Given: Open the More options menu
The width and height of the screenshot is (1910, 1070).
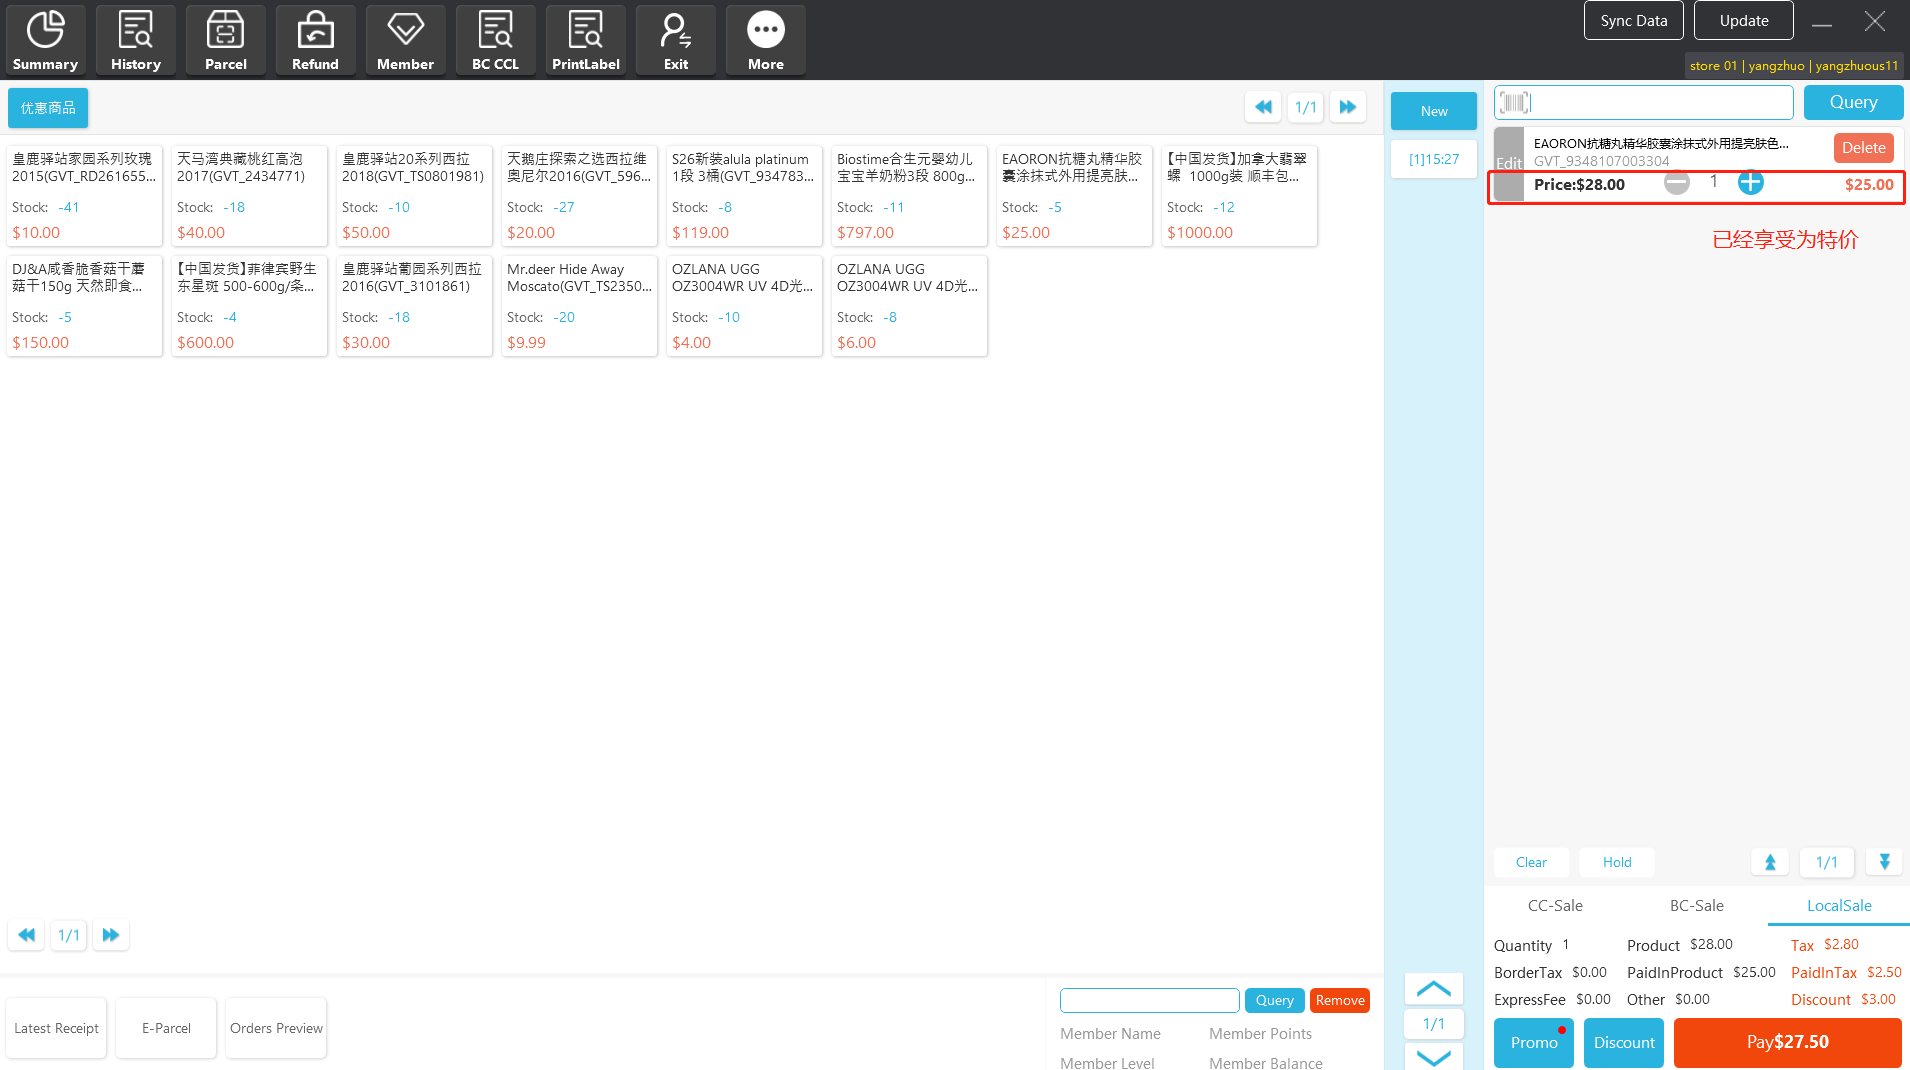Looking at the screenshot, I should pos(766,40).
